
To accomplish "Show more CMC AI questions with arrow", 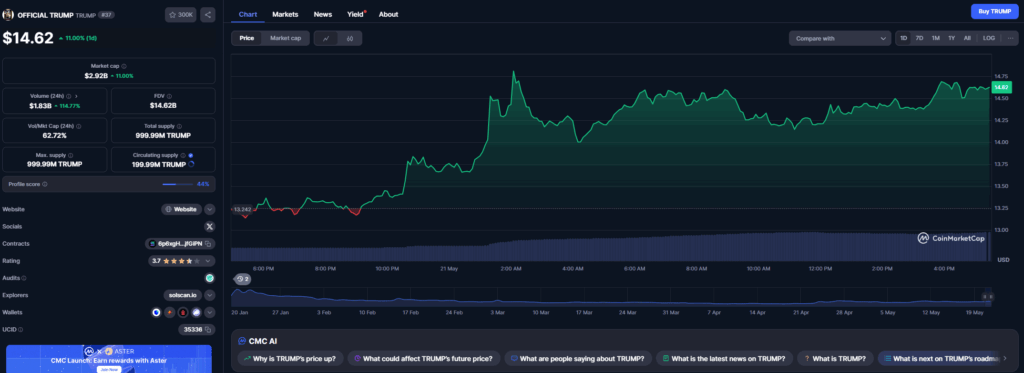I will point(1005,358).
